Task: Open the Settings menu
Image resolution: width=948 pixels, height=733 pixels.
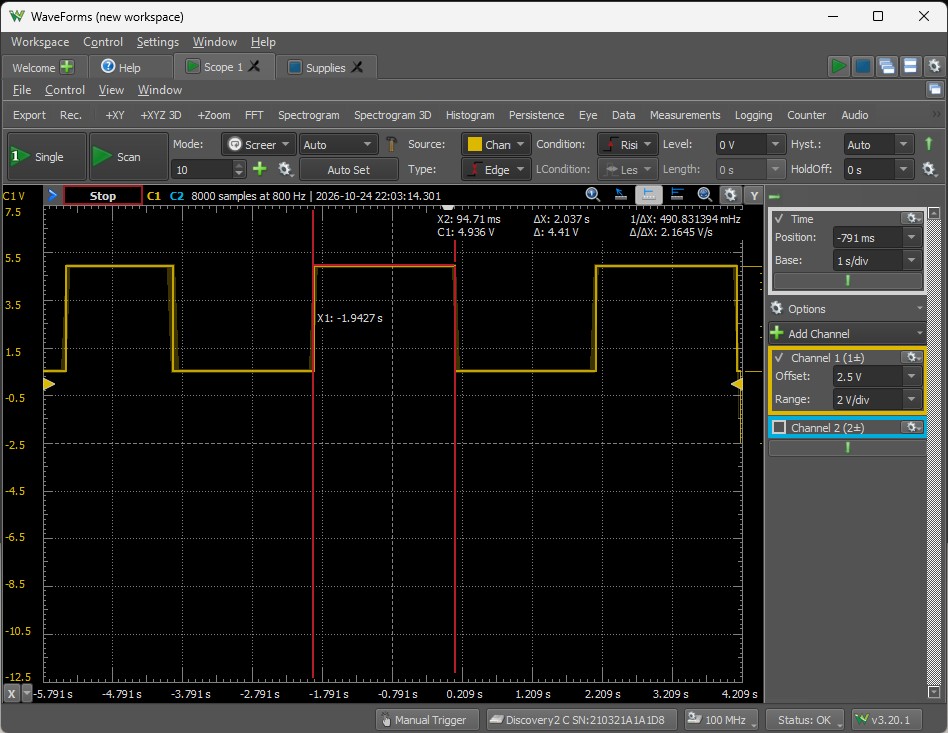Action: click(157, 42)
